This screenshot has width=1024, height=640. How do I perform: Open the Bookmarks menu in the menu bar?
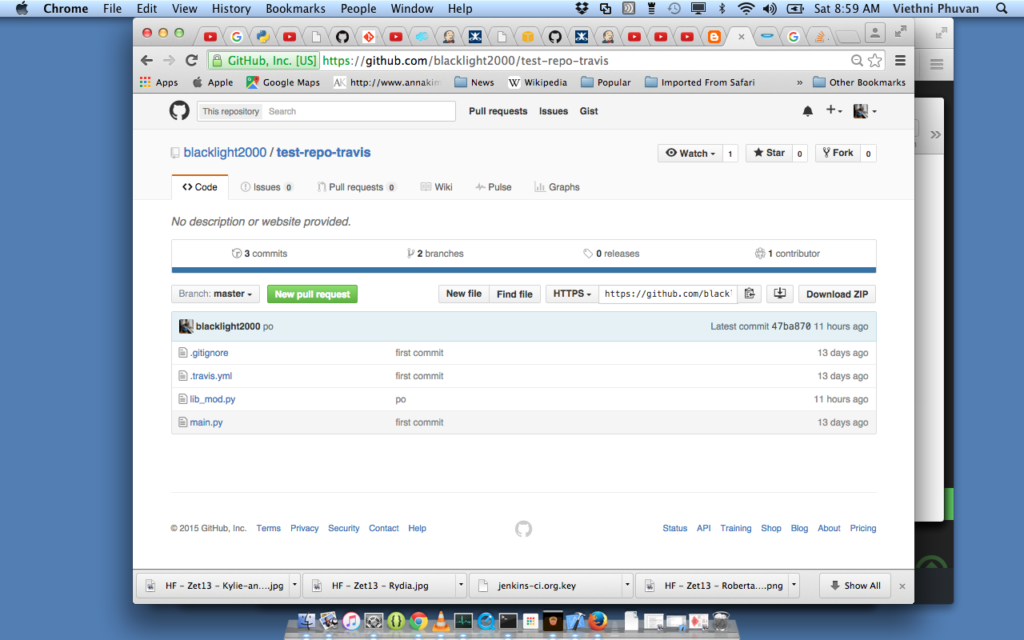click(x=295, y=8)
